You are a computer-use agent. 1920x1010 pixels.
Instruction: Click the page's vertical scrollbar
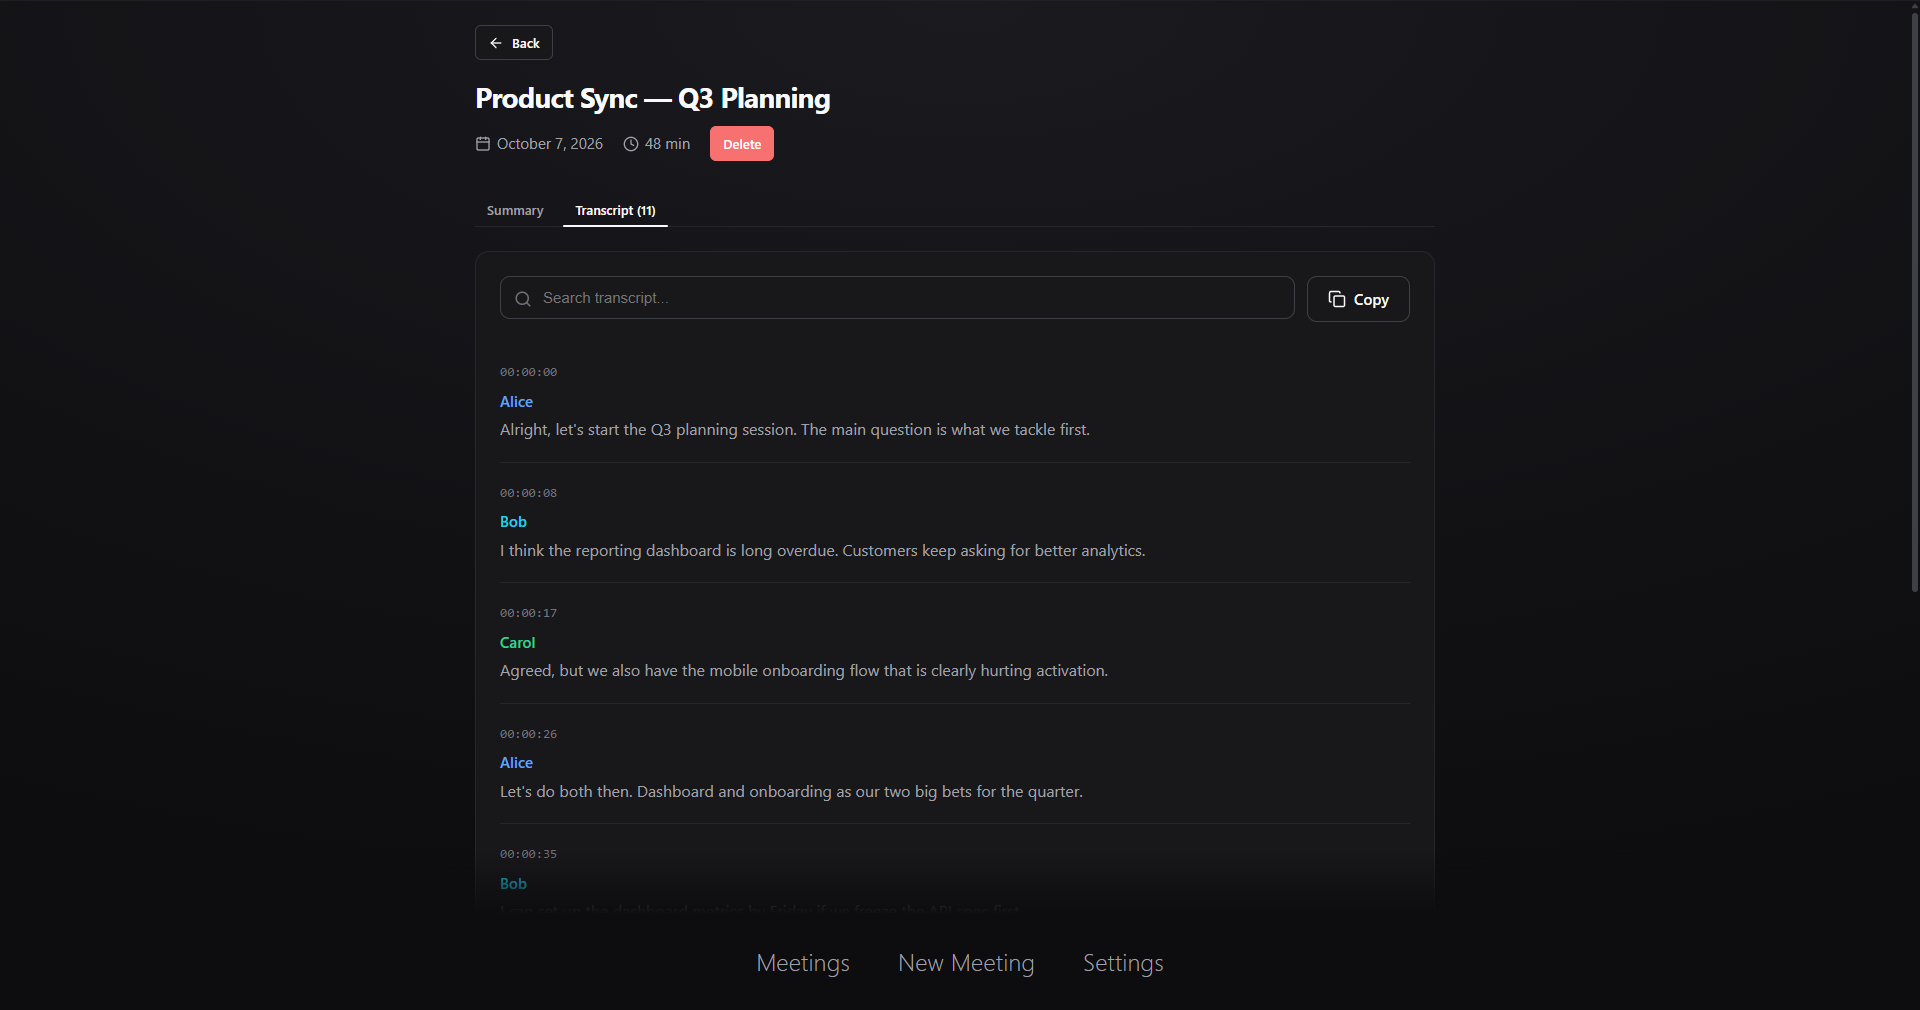coord(1915,300)
